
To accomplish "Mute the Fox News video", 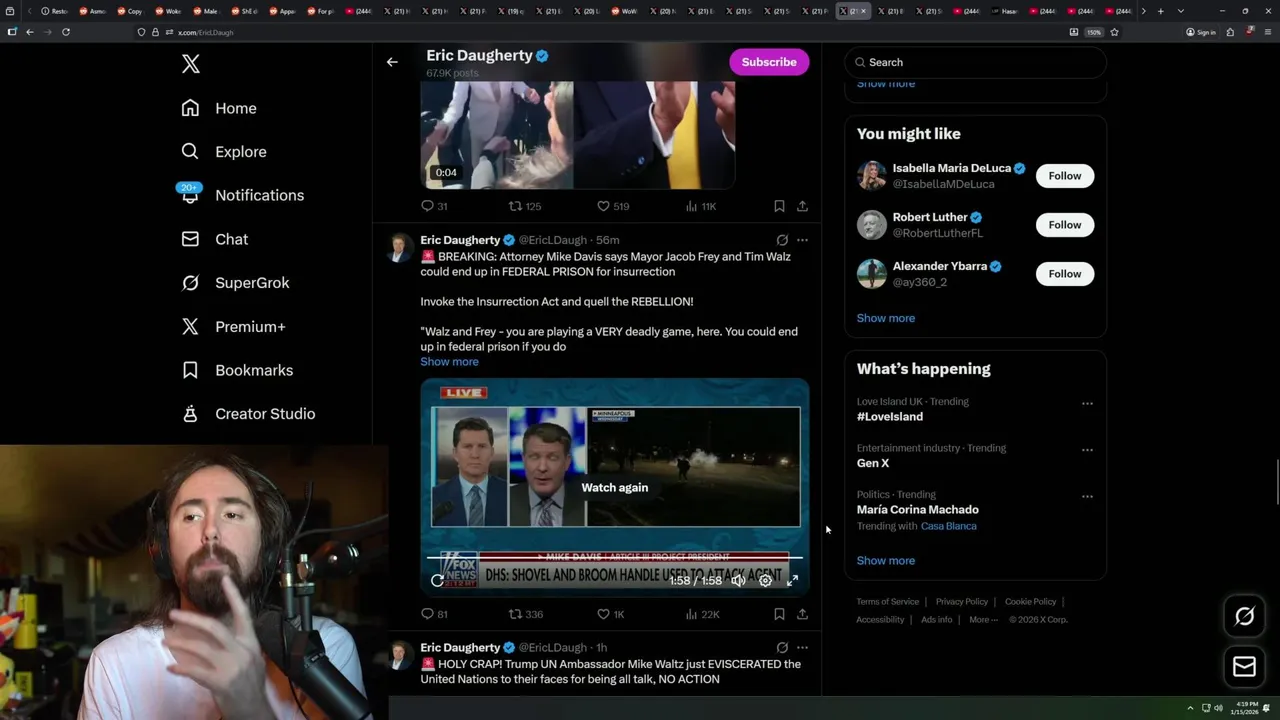I will (x=738, y=580).
